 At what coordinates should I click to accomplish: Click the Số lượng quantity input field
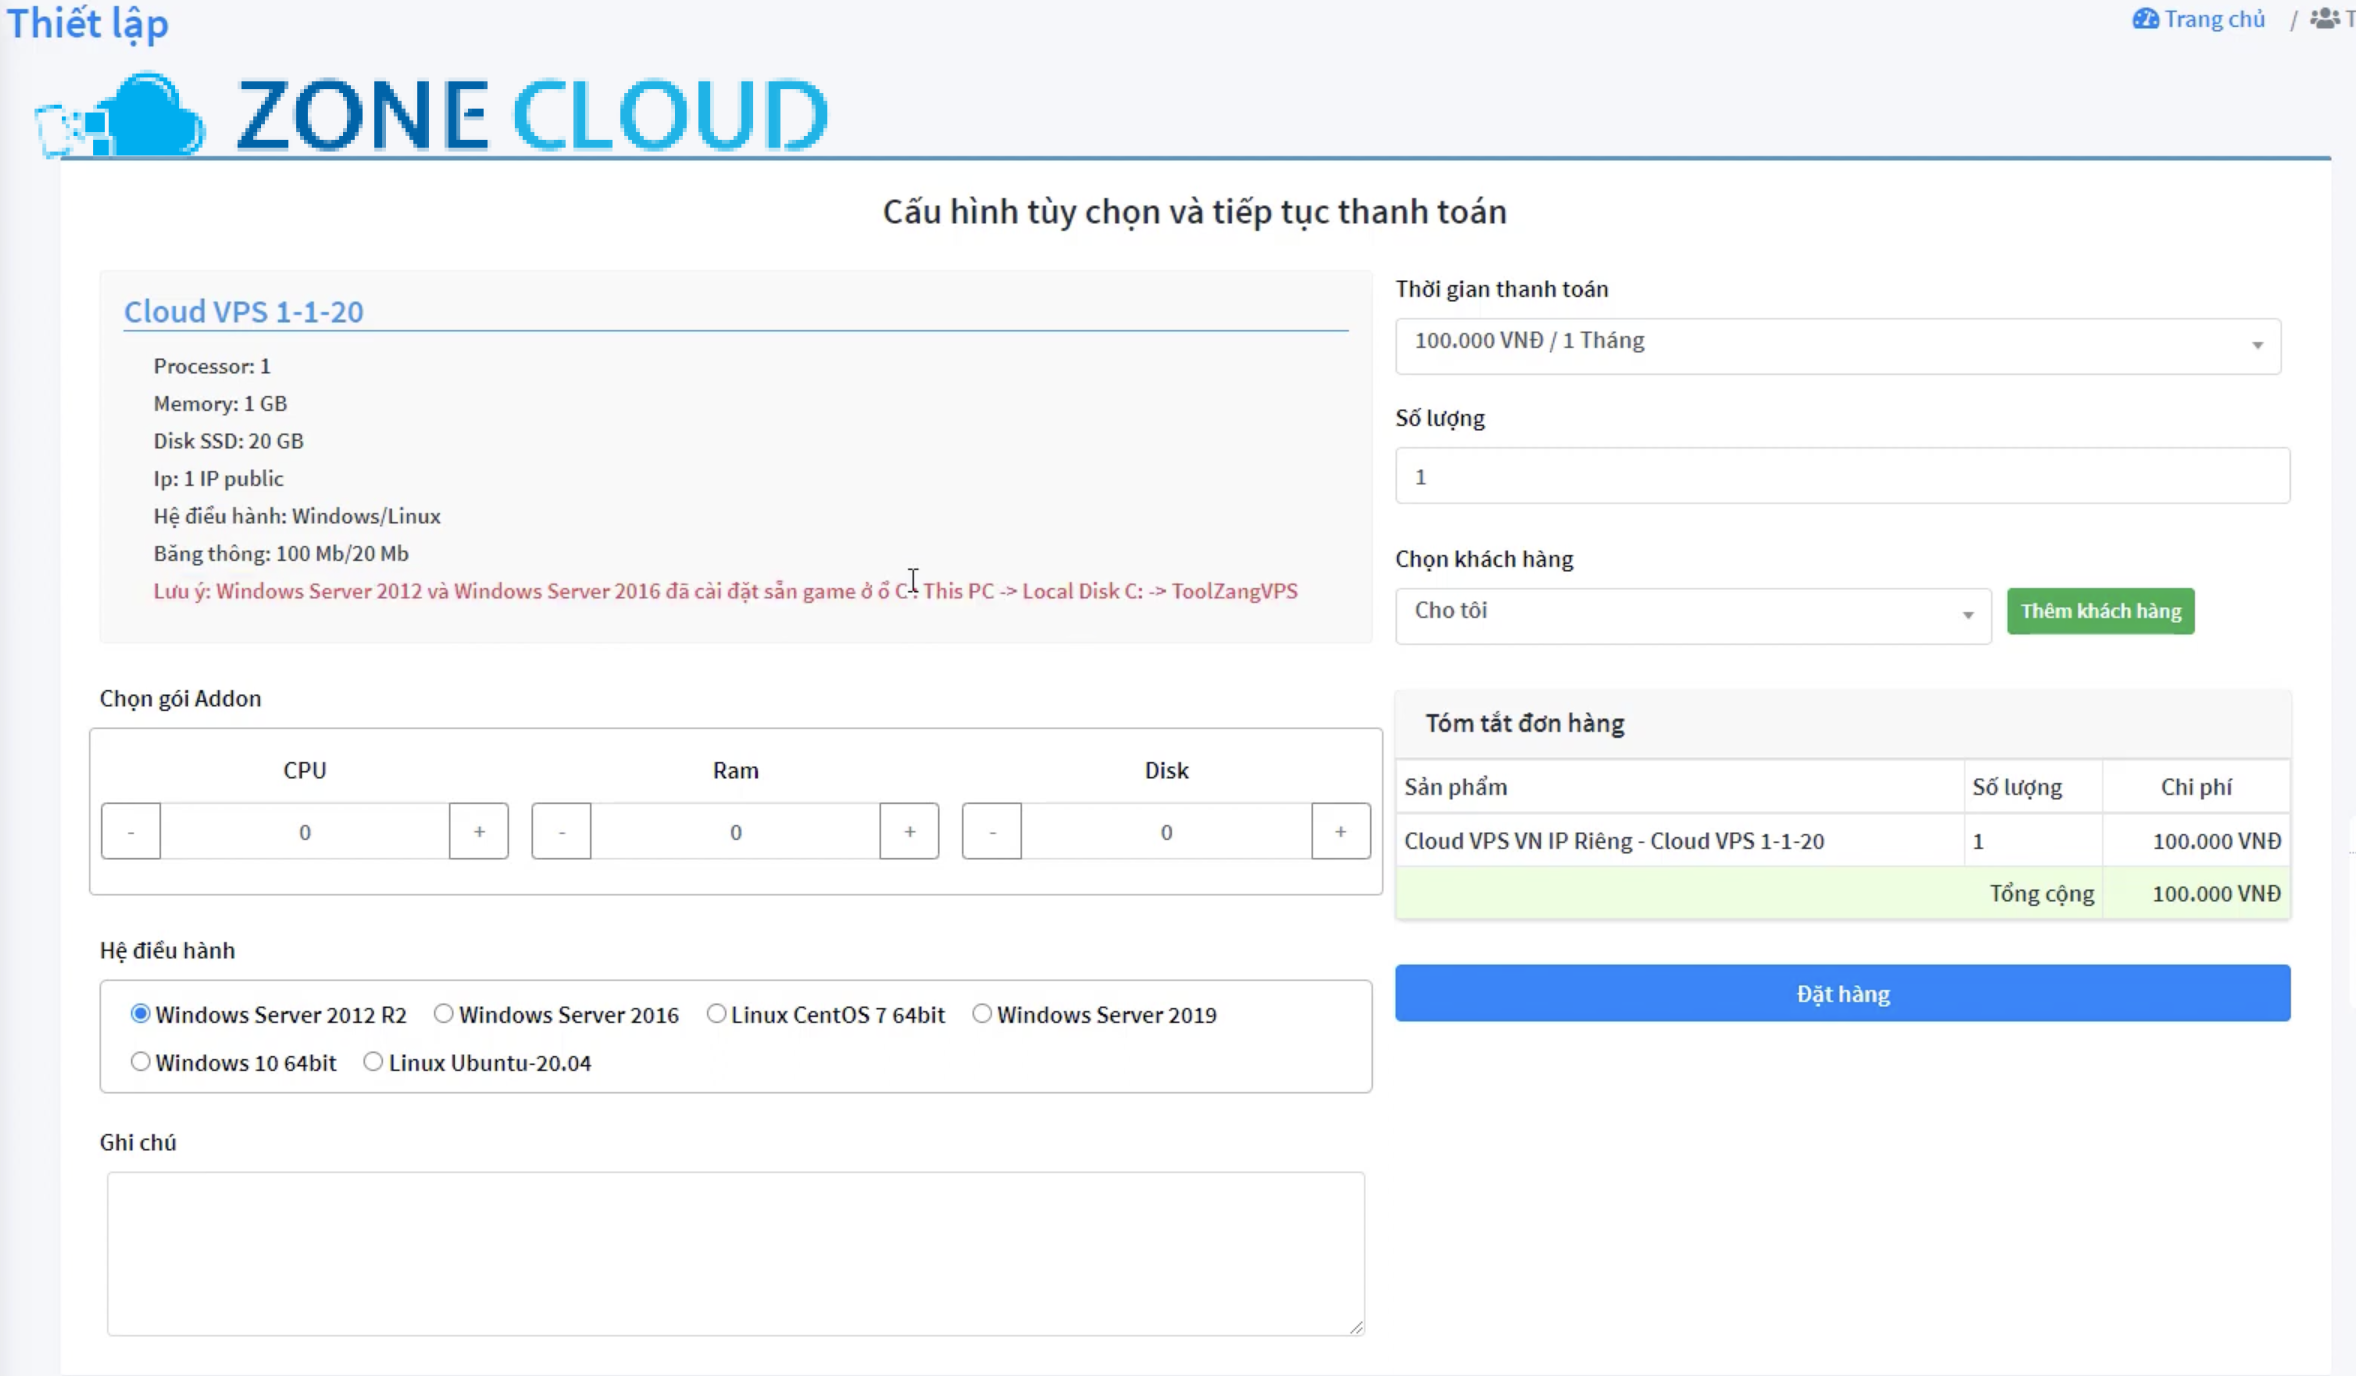(x=1842, y=476)
